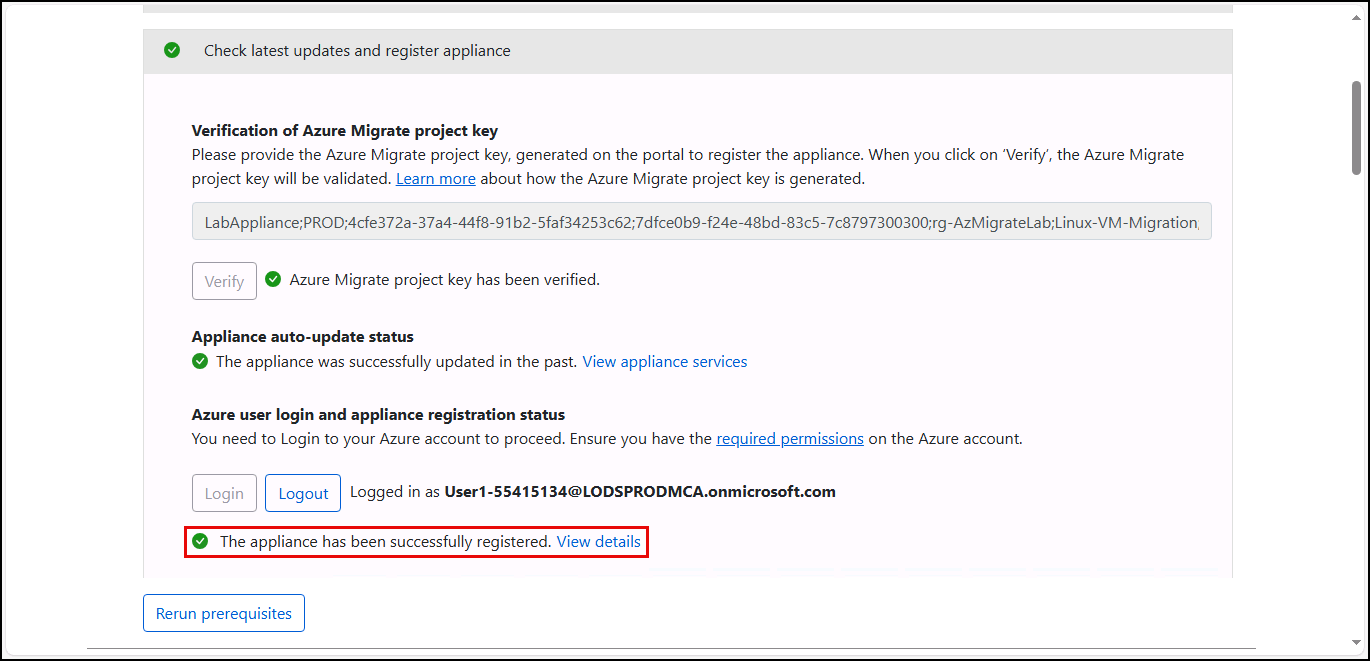1370x661 pixels.
Task: Click 'Verification of Azure Migrate project key' heading
Action: coord(345,130)
